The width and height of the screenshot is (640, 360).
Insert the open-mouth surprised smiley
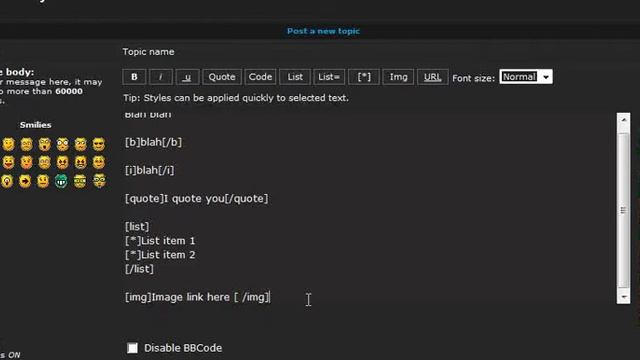coord(44,144)
